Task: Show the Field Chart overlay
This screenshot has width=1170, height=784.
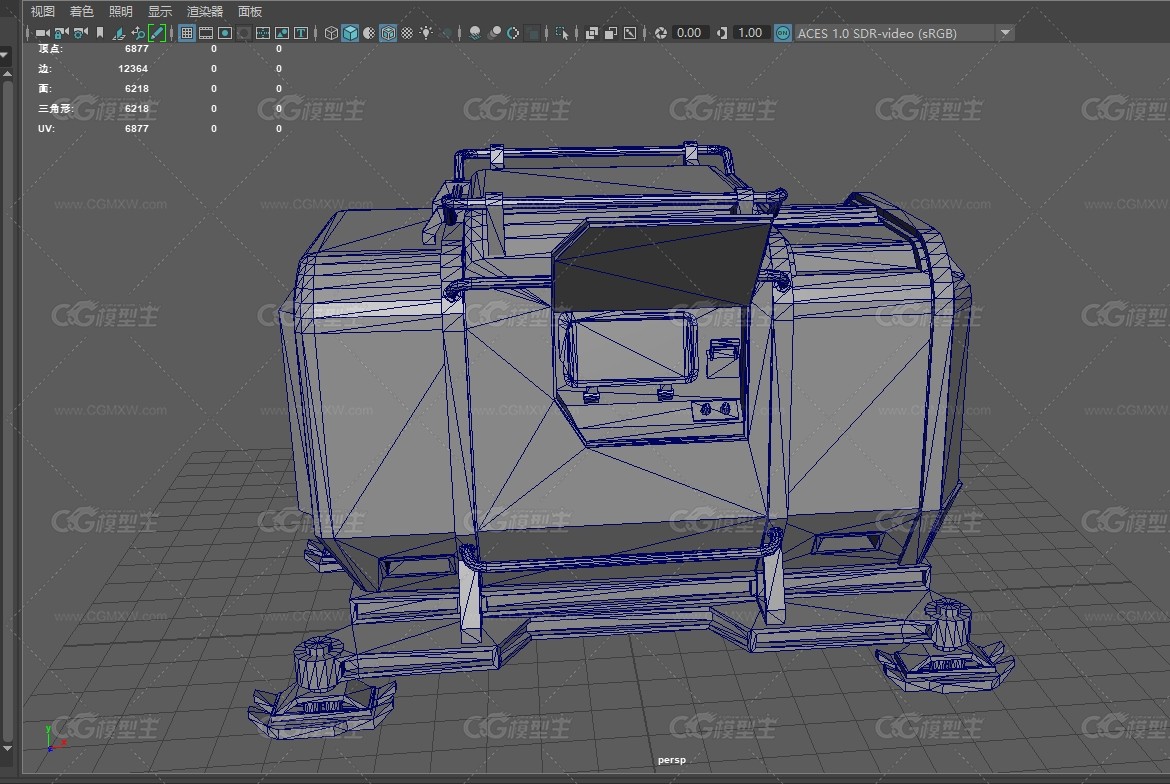Action: pyautogui.click(x=263, y=33)
